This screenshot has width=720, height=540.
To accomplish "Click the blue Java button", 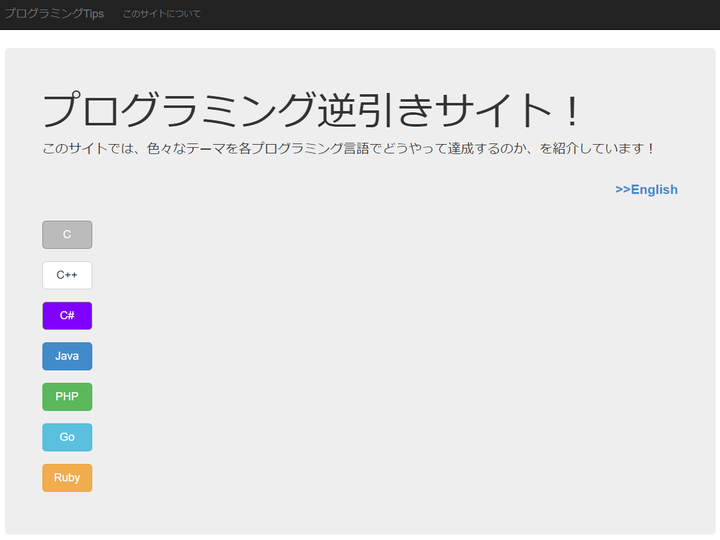I will pos(67,356).
